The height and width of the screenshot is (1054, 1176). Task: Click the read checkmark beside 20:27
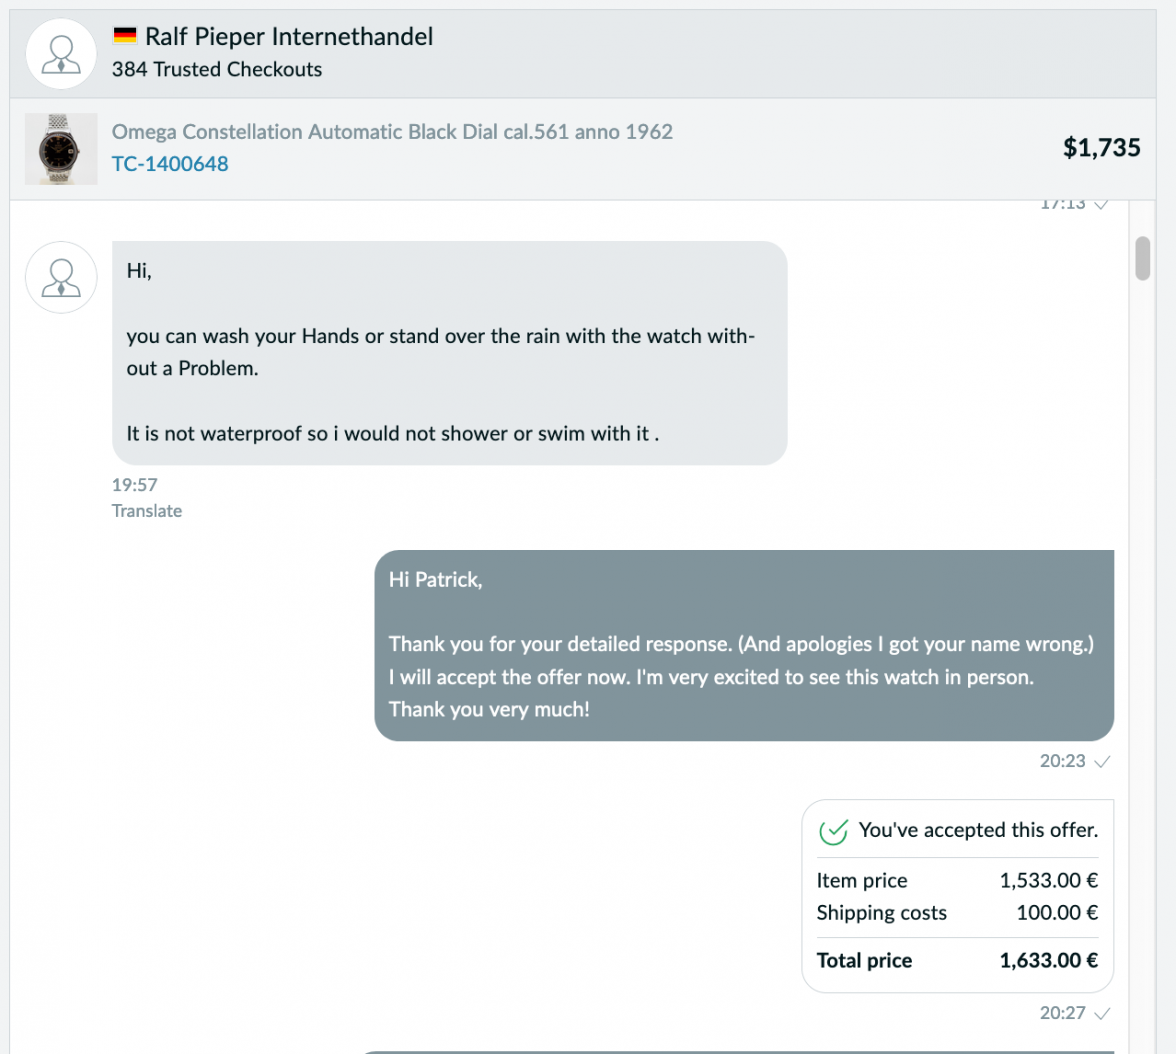tap(1102, 1013)
